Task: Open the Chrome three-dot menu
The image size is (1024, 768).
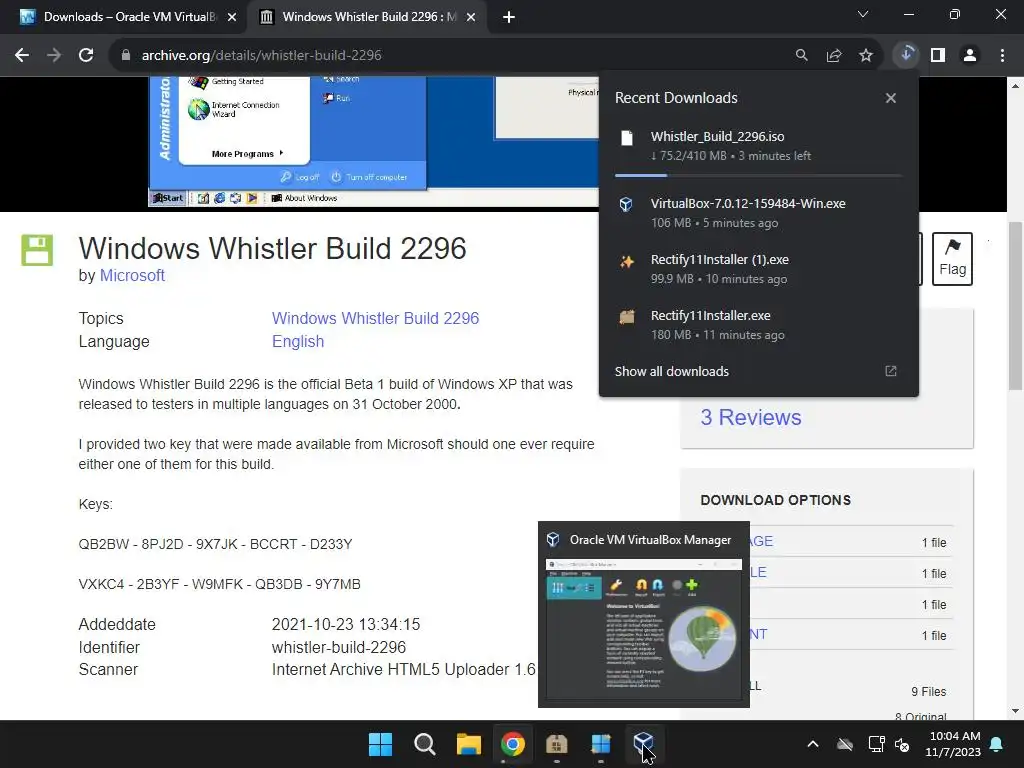Action: pyautogui.click(x=1002, y=56)
